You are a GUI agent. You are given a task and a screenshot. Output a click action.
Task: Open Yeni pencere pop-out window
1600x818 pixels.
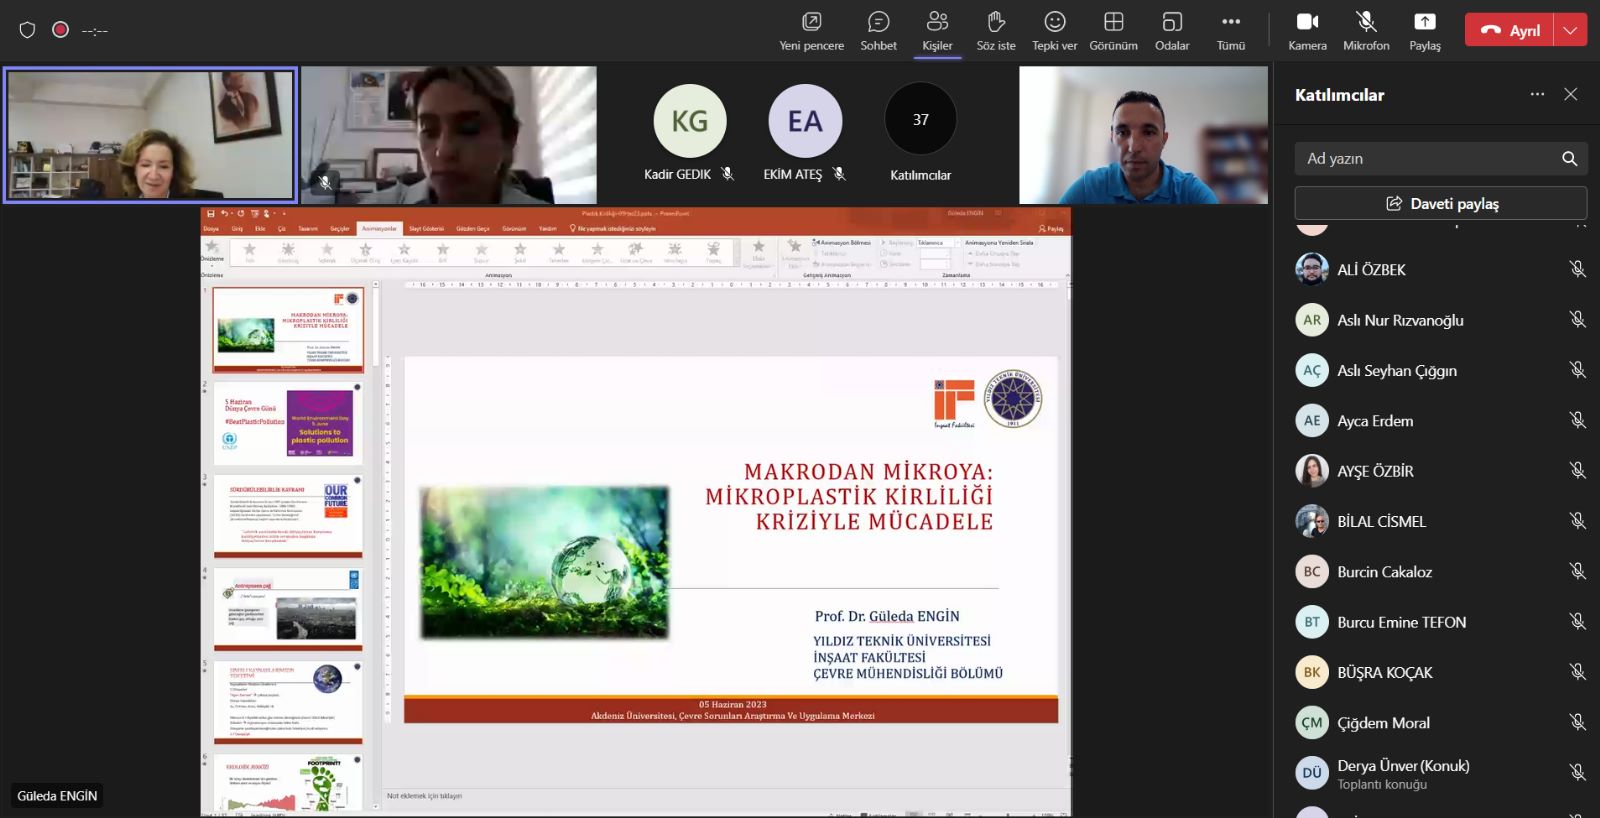coord(811,30)
